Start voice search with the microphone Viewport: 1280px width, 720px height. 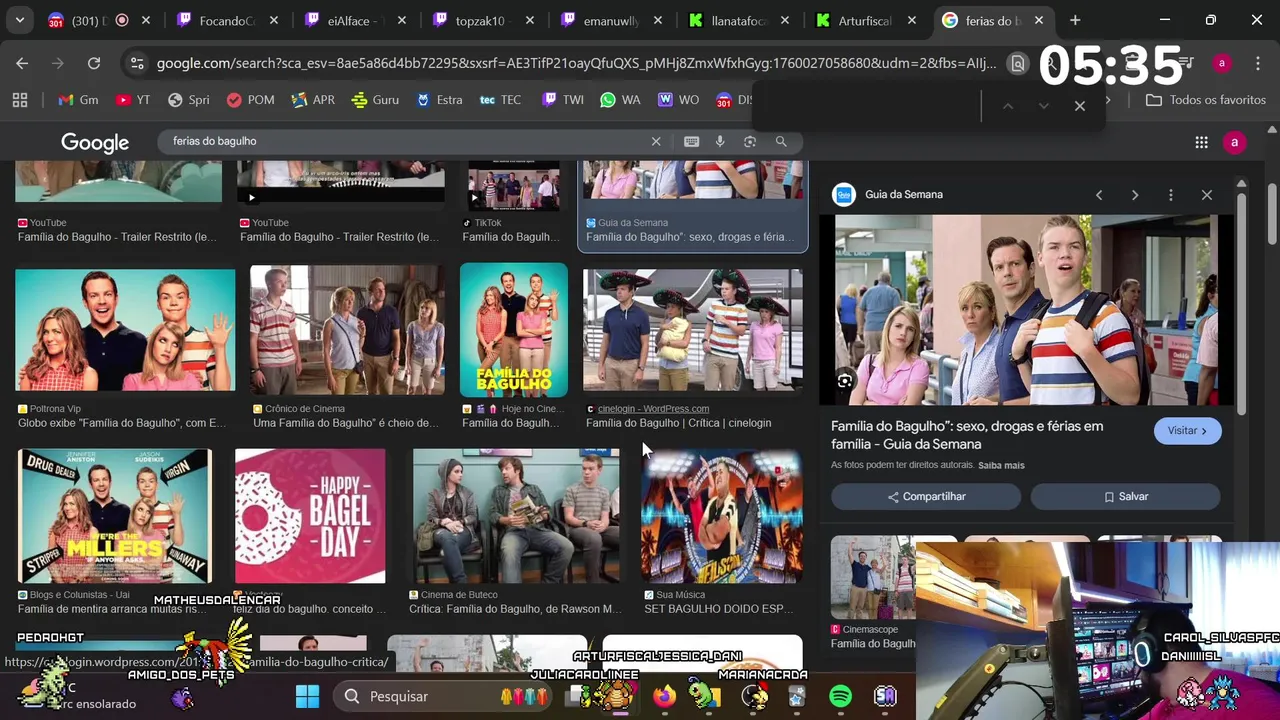[x=720, y=142]
